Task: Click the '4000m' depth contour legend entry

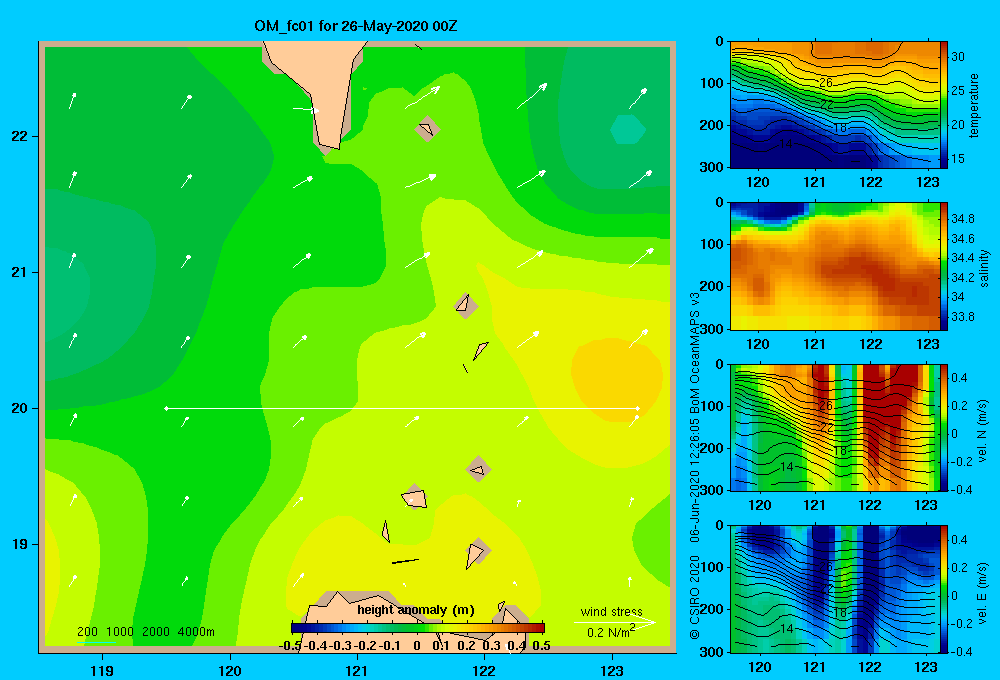Action: click(x=196, y=632)
